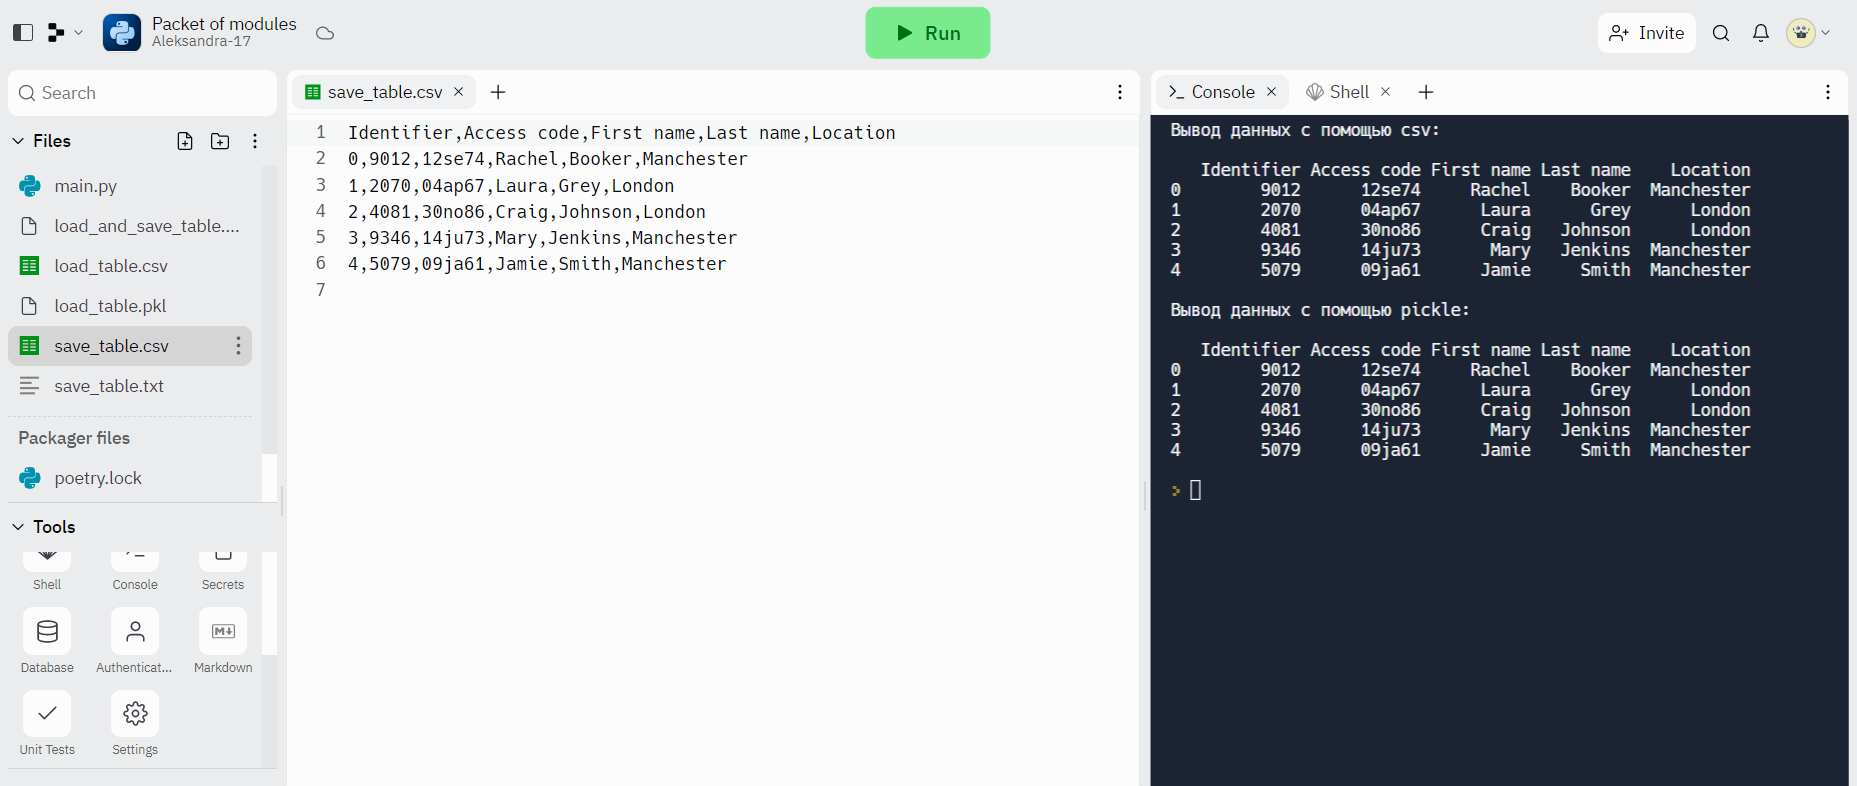Image resolution: width=1857 pixels, height=786 pixels.
Task: Open the Secrets tool
Action: pyautogui.click(x=223, y=573)
